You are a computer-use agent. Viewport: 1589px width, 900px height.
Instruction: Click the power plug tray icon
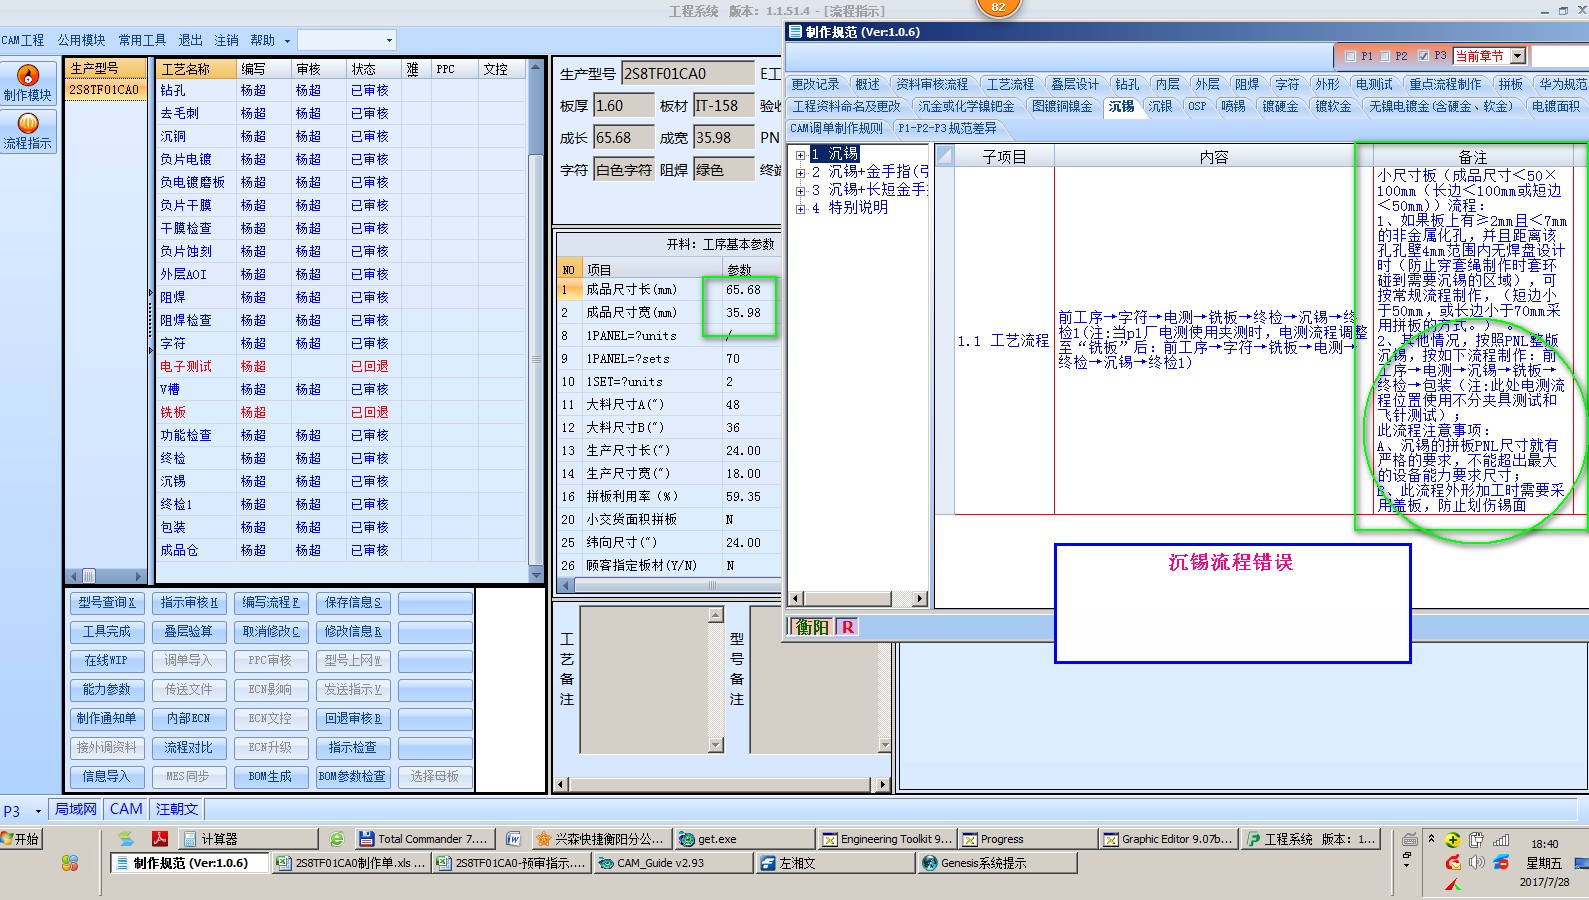pos(1477,840)
